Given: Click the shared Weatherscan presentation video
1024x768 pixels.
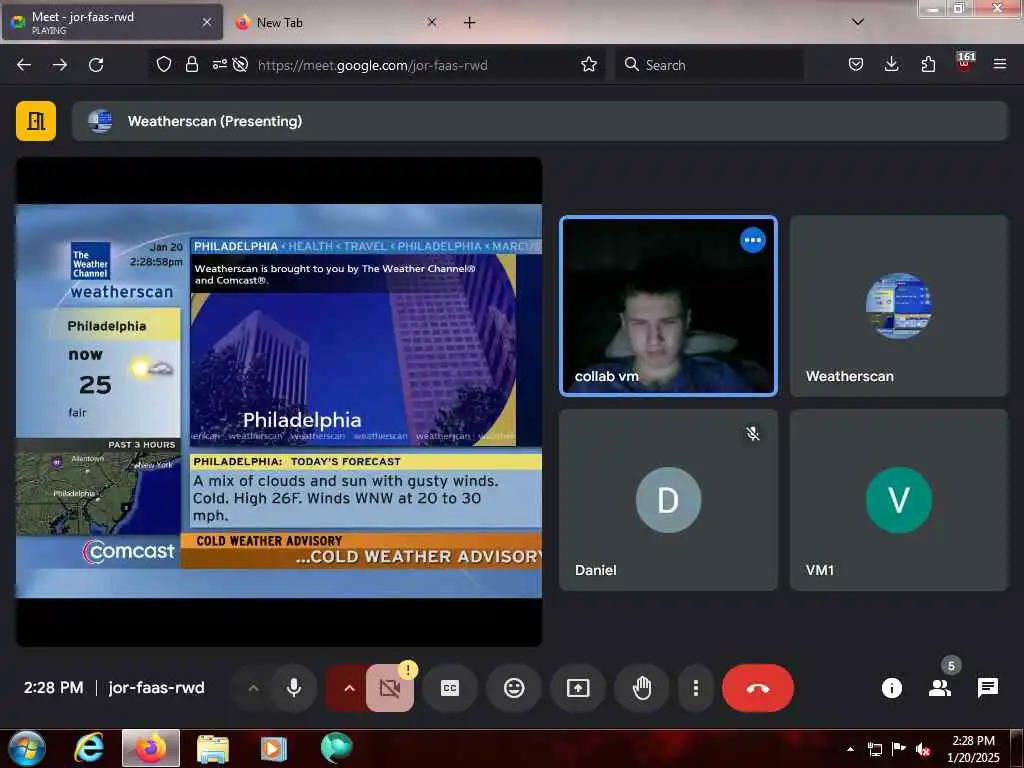Looking at the screenshot, I should click(279, 401).
